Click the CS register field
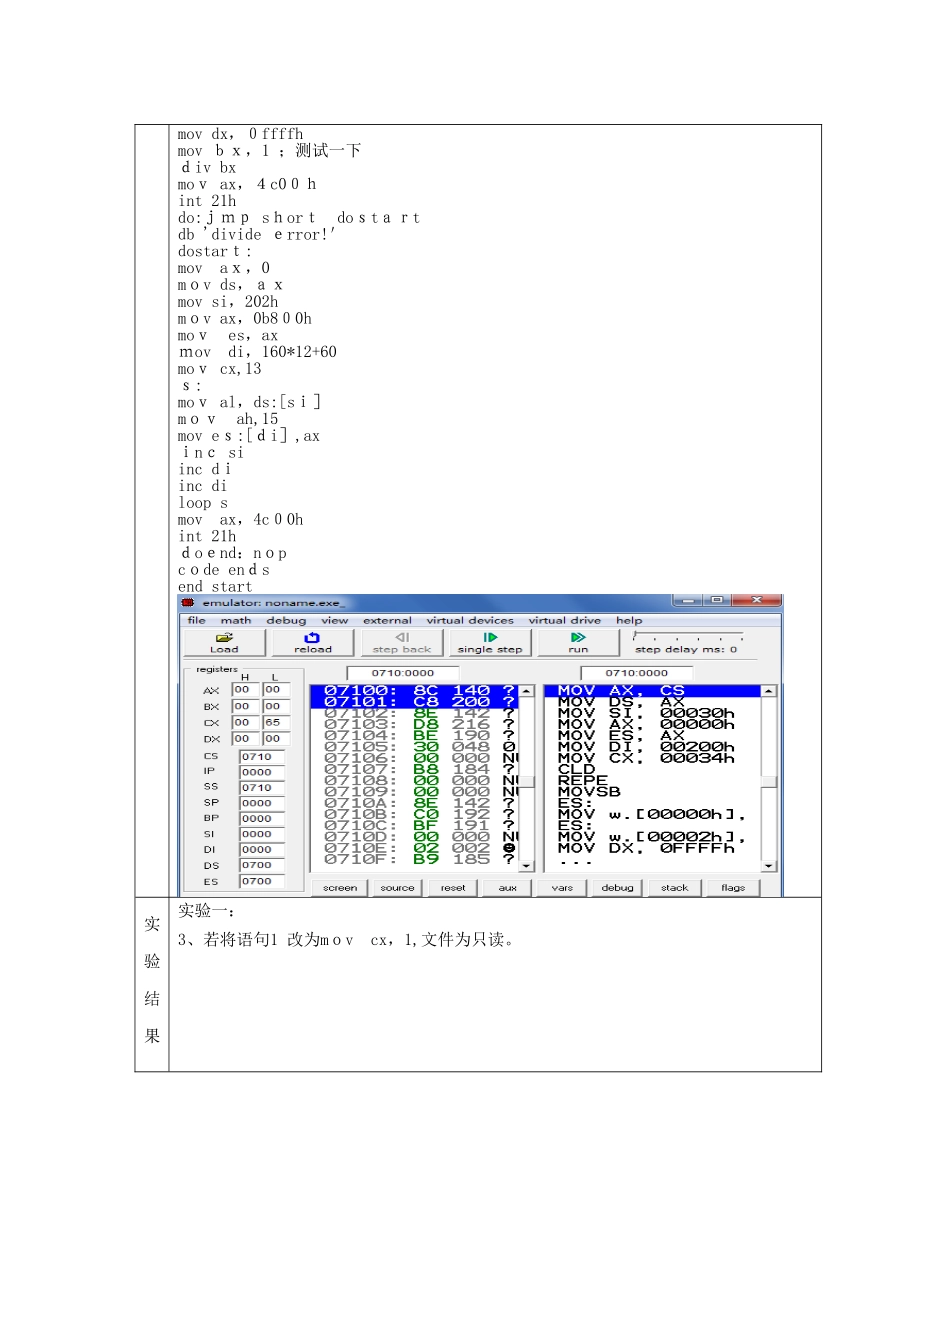 (x=262, y=757)
